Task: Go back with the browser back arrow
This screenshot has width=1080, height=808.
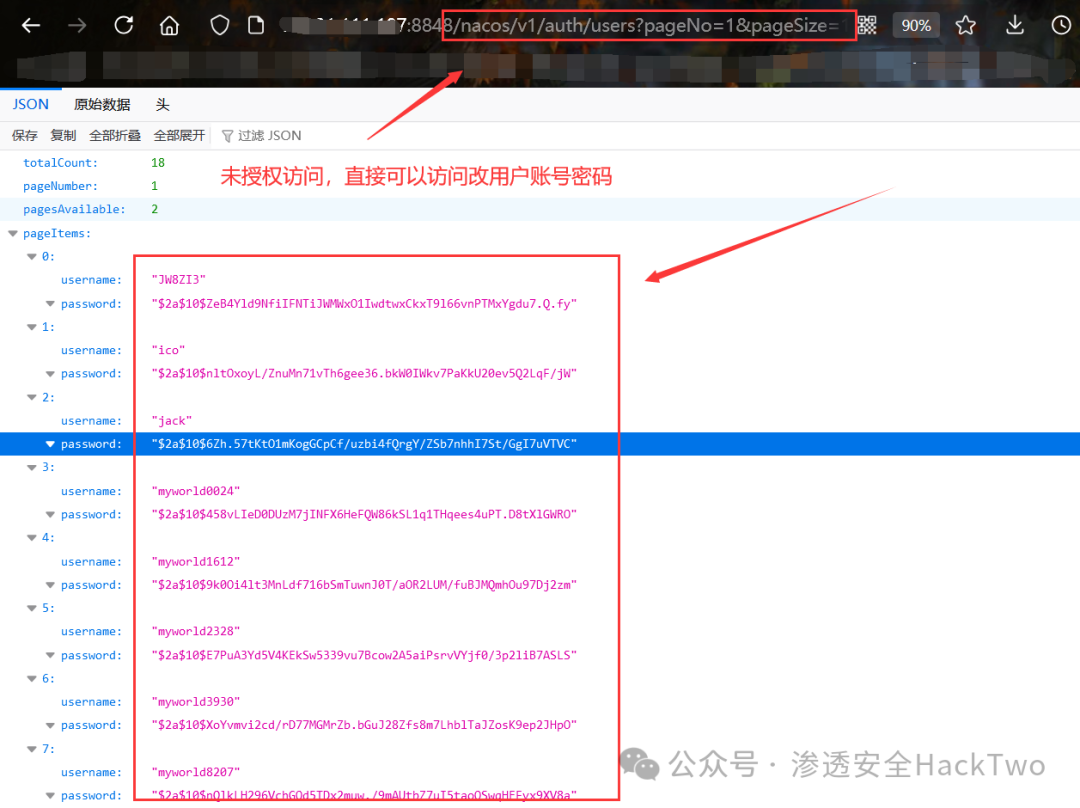Action: 31,26
